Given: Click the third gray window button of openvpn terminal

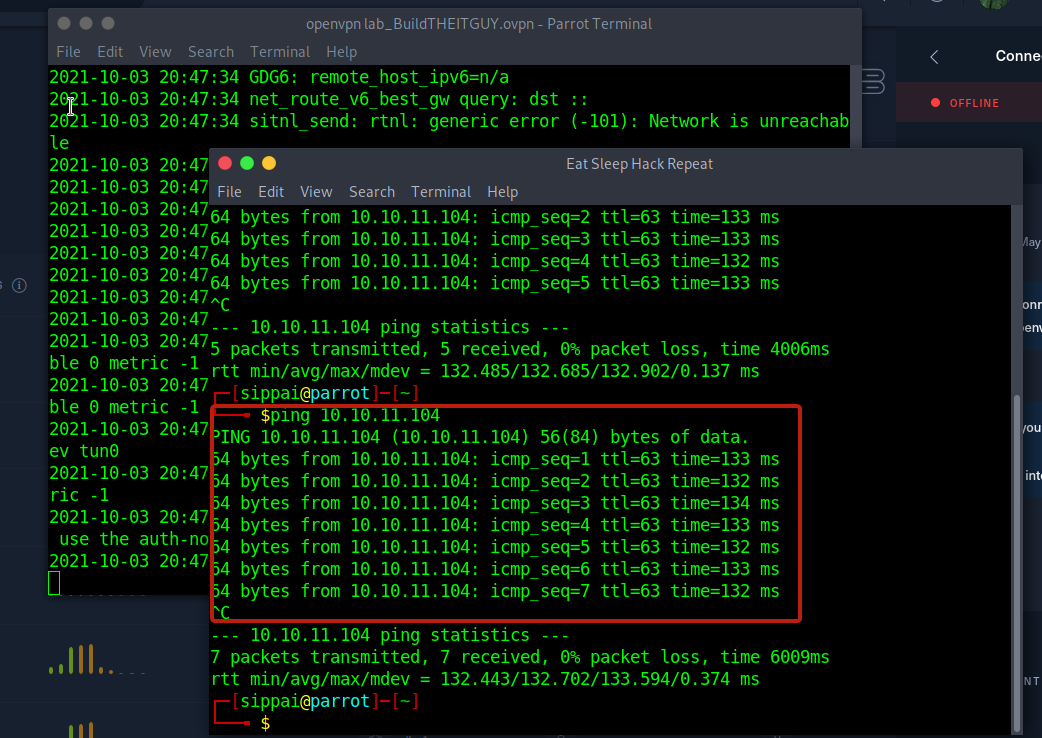Looking at the screenshot, I should click(108, 23).
